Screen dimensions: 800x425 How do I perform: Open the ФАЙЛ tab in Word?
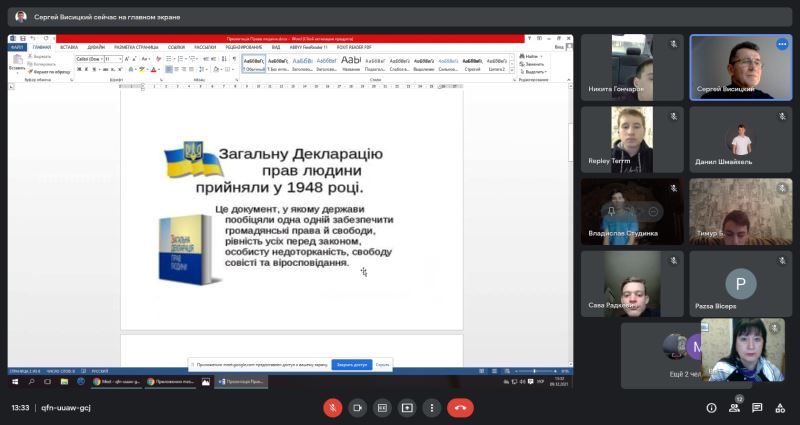(17, 46)
